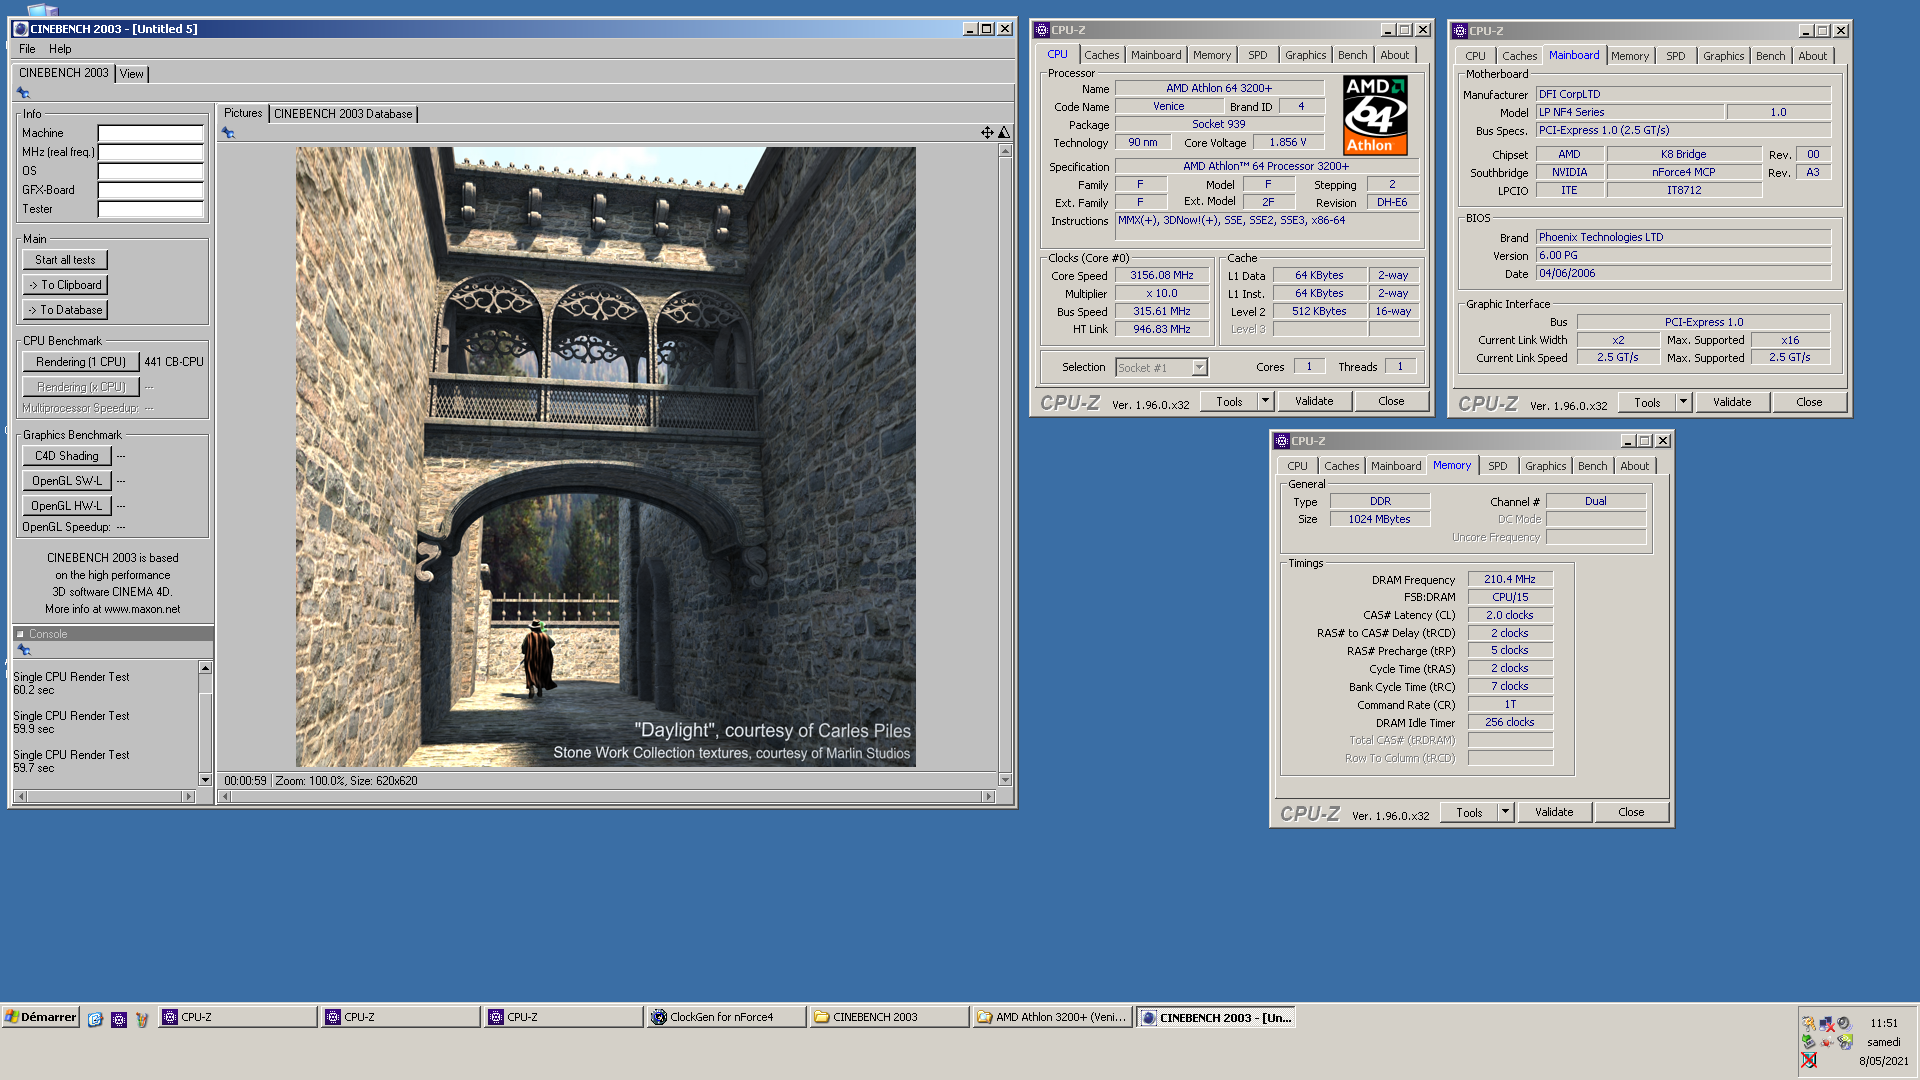Open the CINEBENCH 2003 folder taskbar button
This screenshot has height=1080, width=1920.
pyautogui.click(x=889, y=1017)
